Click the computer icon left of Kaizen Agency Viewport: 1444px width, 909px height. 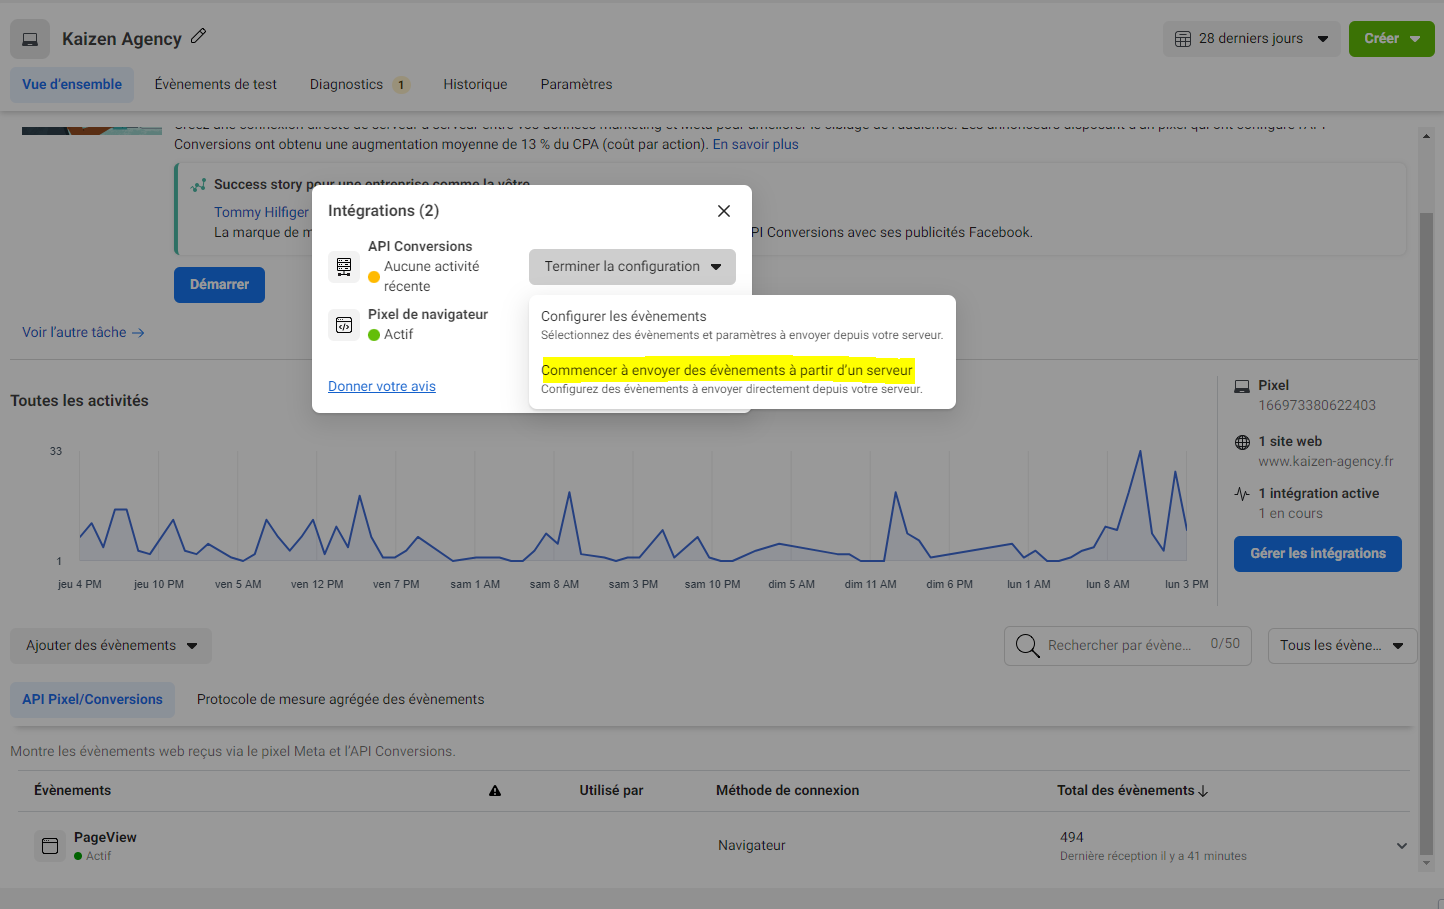coord(30,39)
